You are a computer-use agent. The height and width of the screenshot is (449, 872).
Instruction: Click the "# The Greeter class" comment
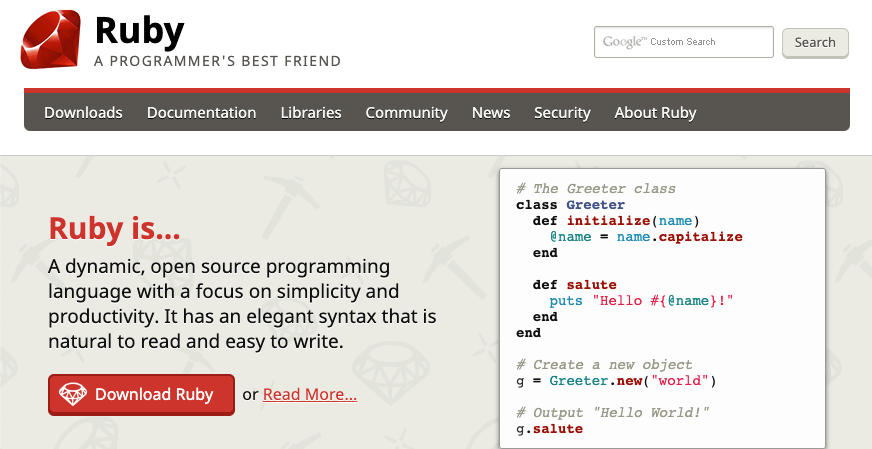pyautogui.click(x=596, y=189)
